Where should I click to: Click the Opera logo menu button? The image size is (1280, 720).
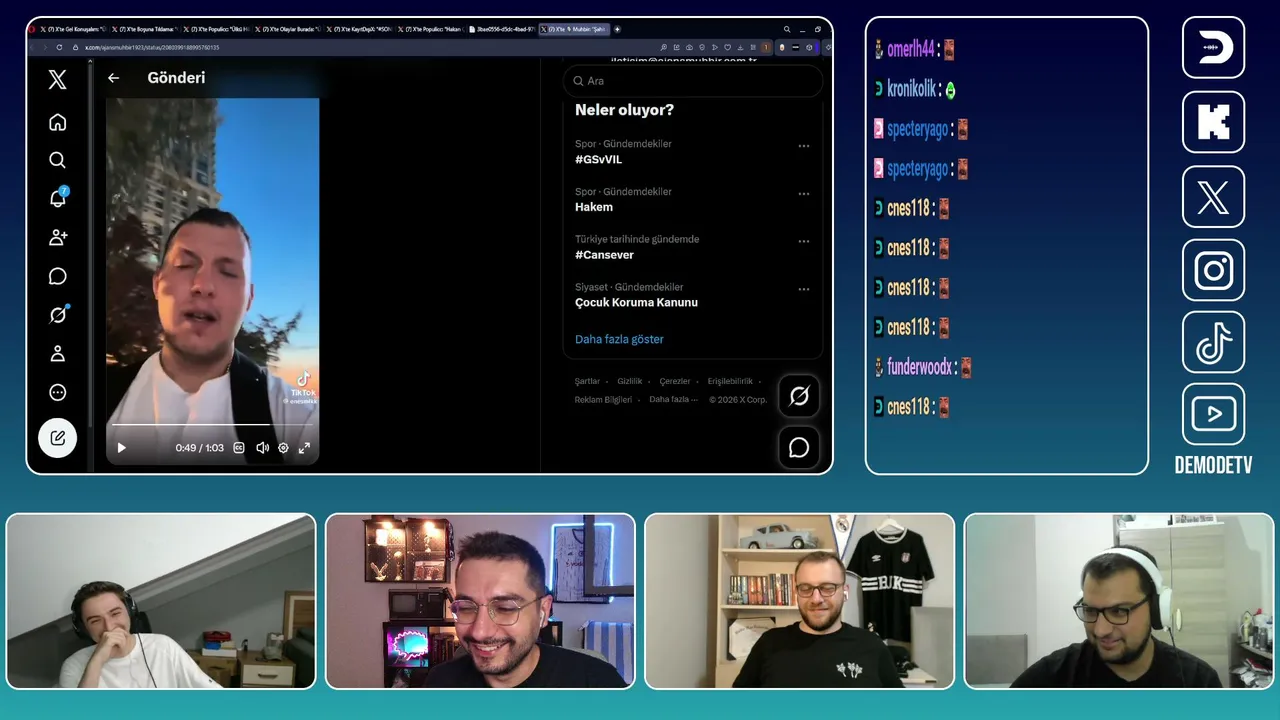click(x=32, y=30)
